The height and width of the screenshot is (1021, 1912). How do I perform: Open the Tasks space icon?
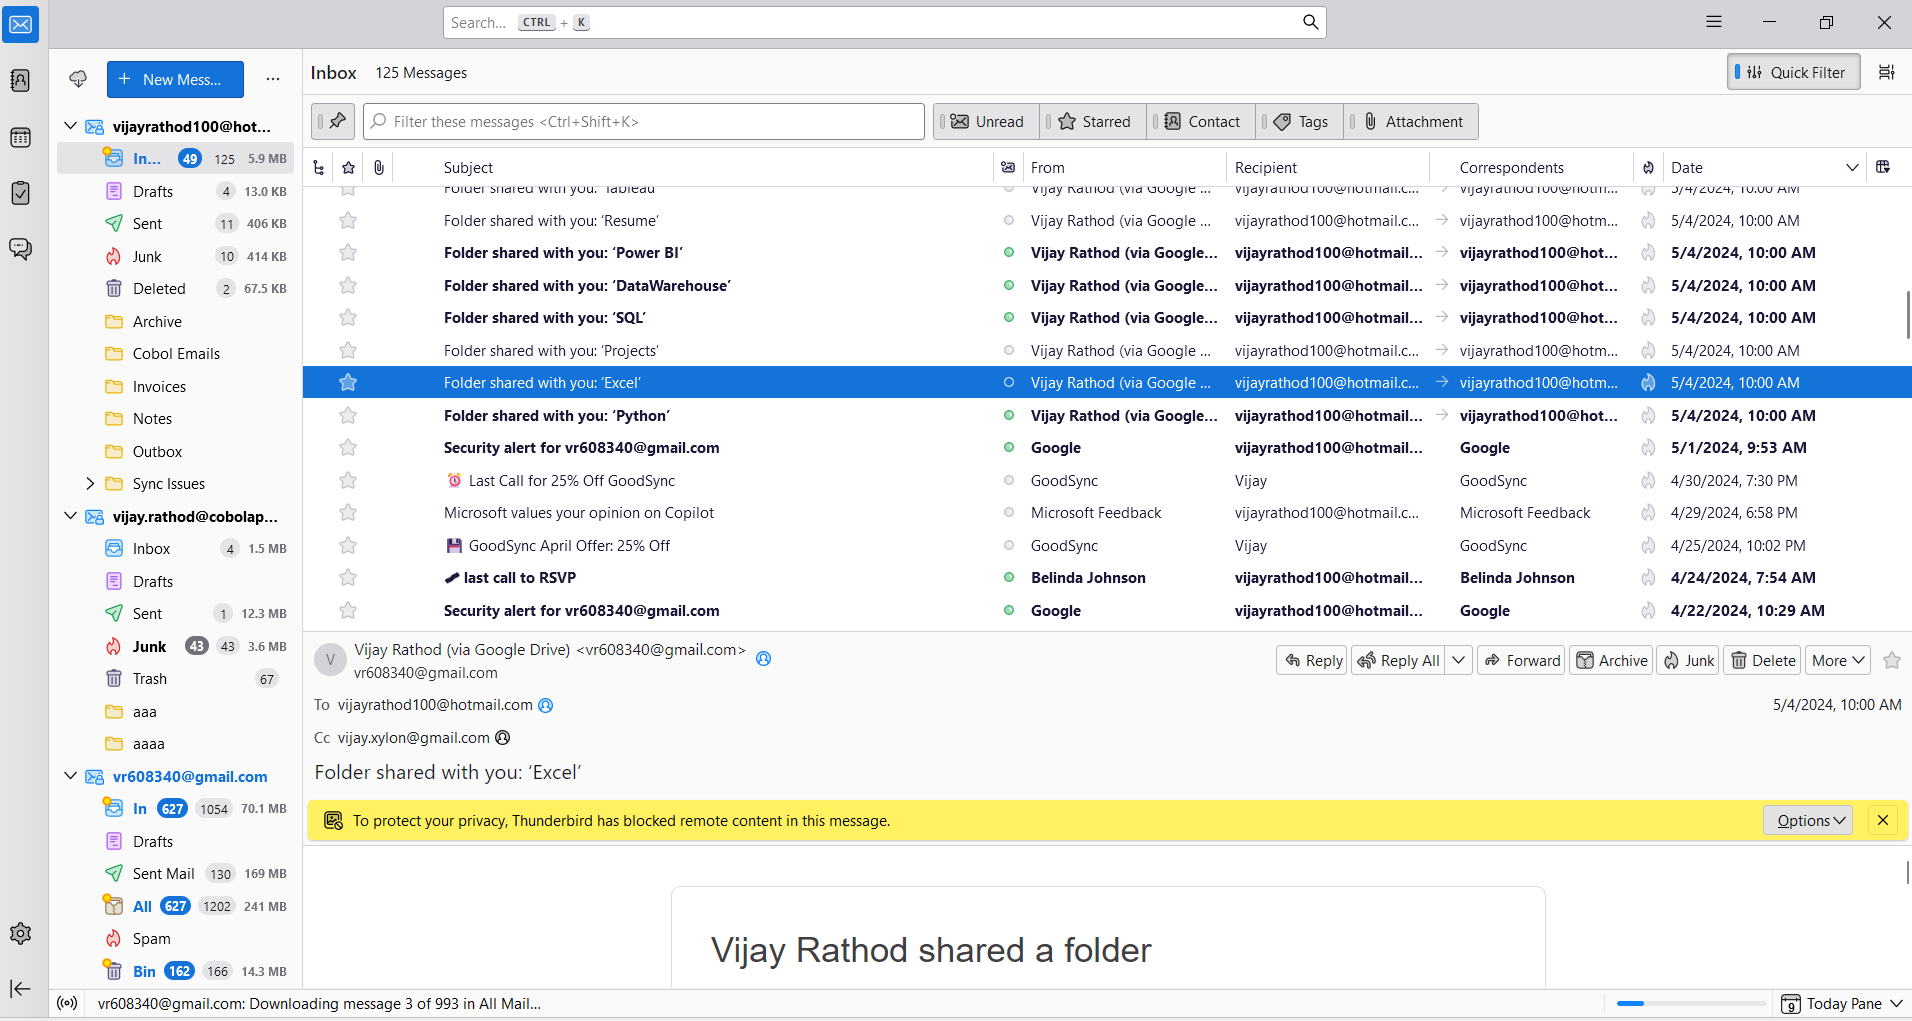(x=20, y=193)
